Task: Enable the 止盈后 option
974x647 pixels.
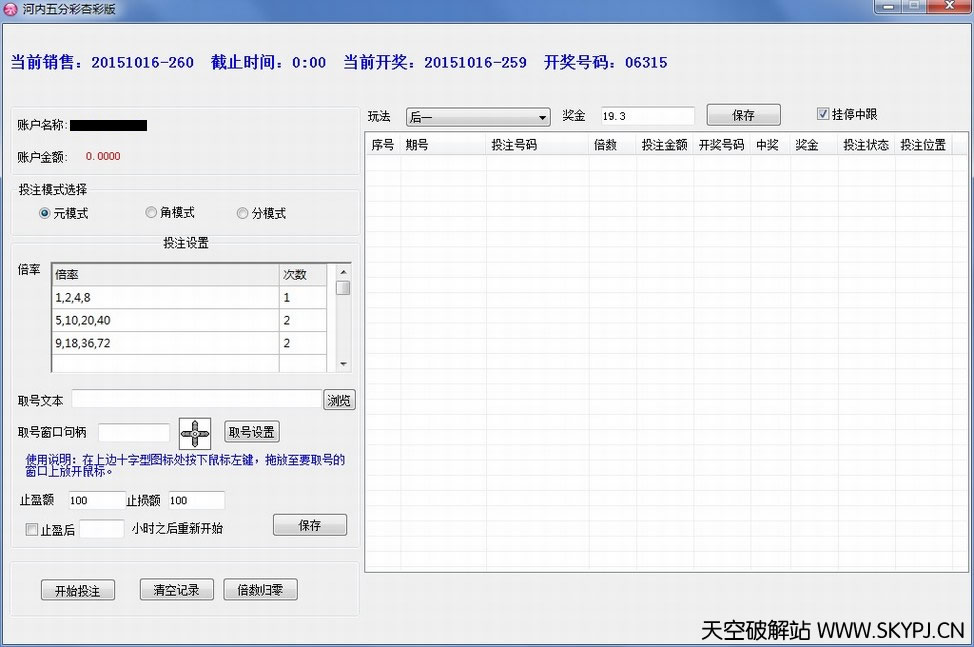Action: click(31, 529)
